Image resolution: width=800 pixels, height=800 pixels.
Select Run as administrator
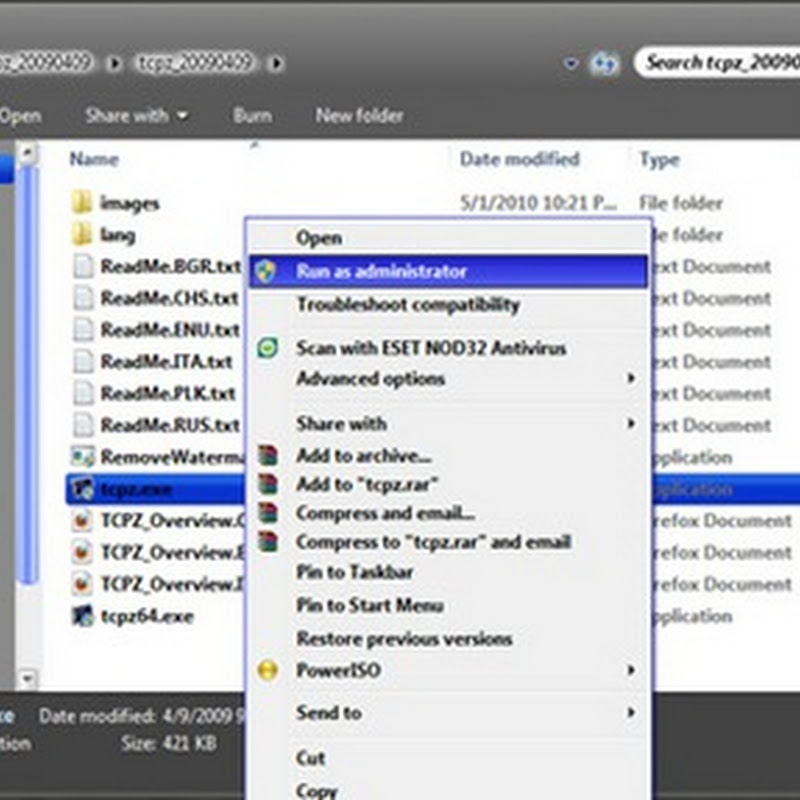tap(448, 271)
